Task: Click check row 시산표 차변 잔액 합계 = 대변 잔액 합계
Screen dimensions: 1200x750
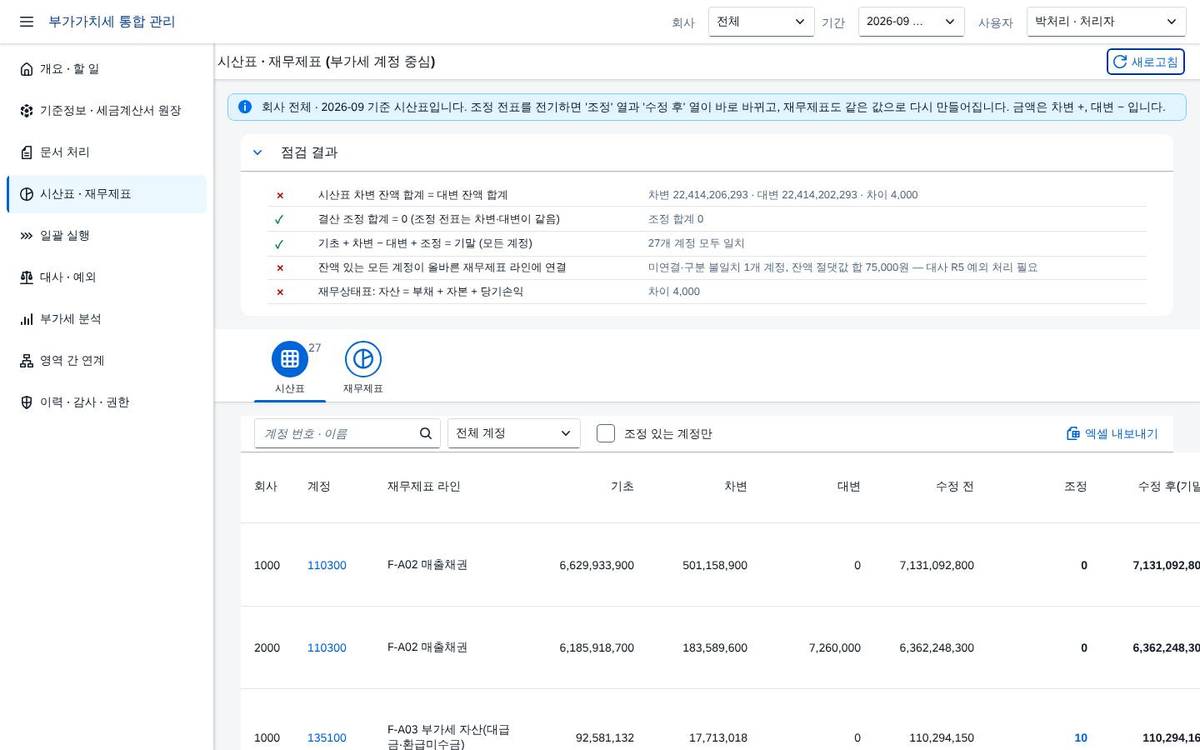Action: pyautogui.click(x=706, y=195)
